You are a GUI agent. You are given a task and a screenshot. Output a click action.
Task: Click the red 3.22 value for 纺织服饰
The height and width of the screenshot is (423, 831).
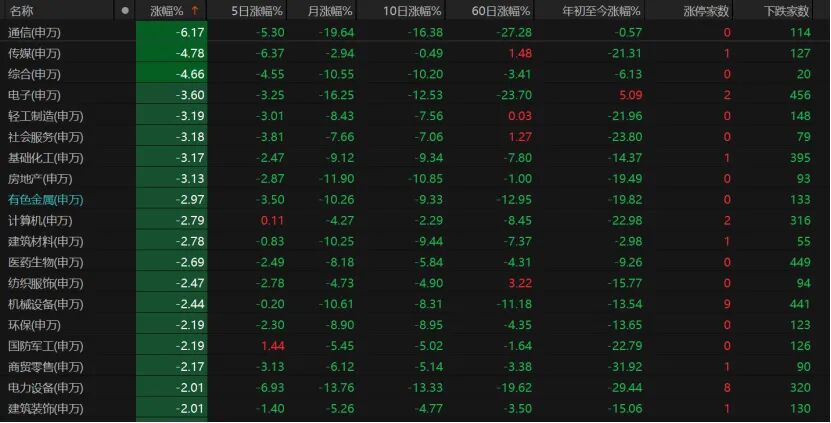(520, 284)
